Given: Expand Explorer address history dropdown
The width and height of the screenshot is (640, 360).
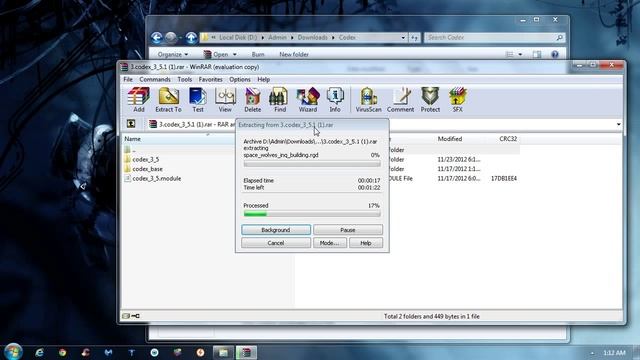Looking at the screenshot, I should [403, 38].
